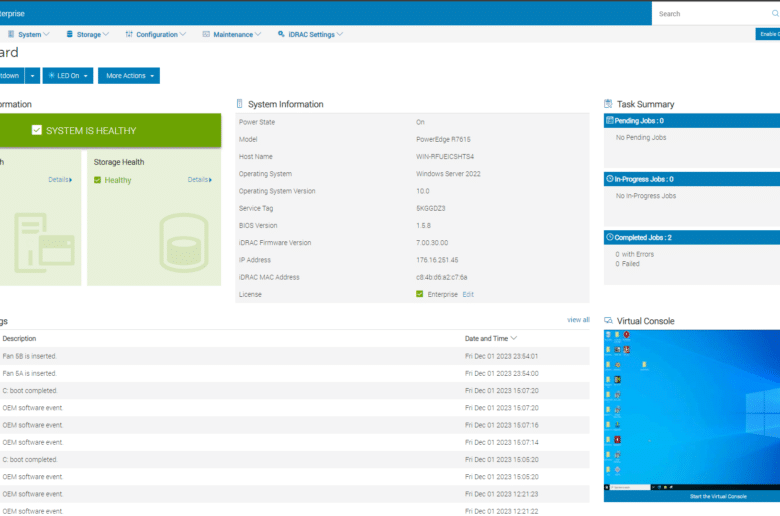
Task: Click the MAC address c8:4b:d6:a2:c7:6a
Action: (441, 277)
